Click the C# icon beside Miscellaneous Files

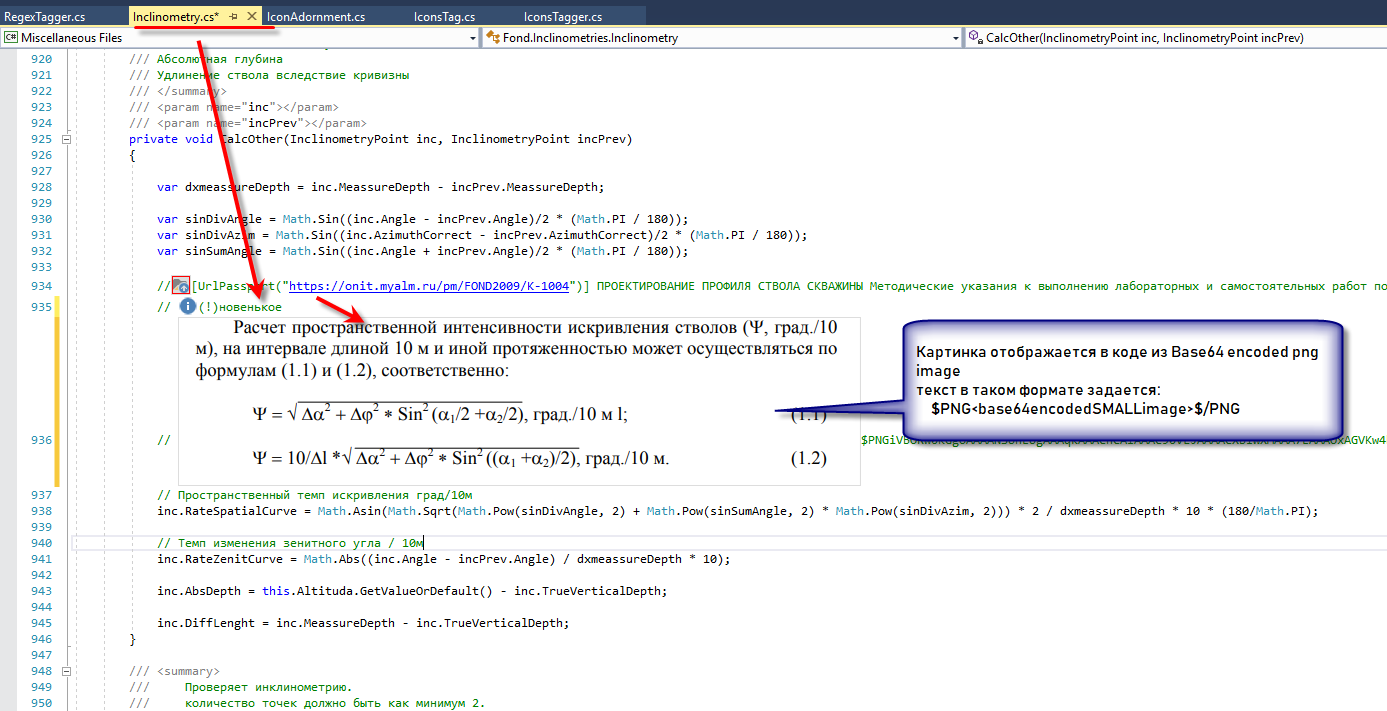11,38
